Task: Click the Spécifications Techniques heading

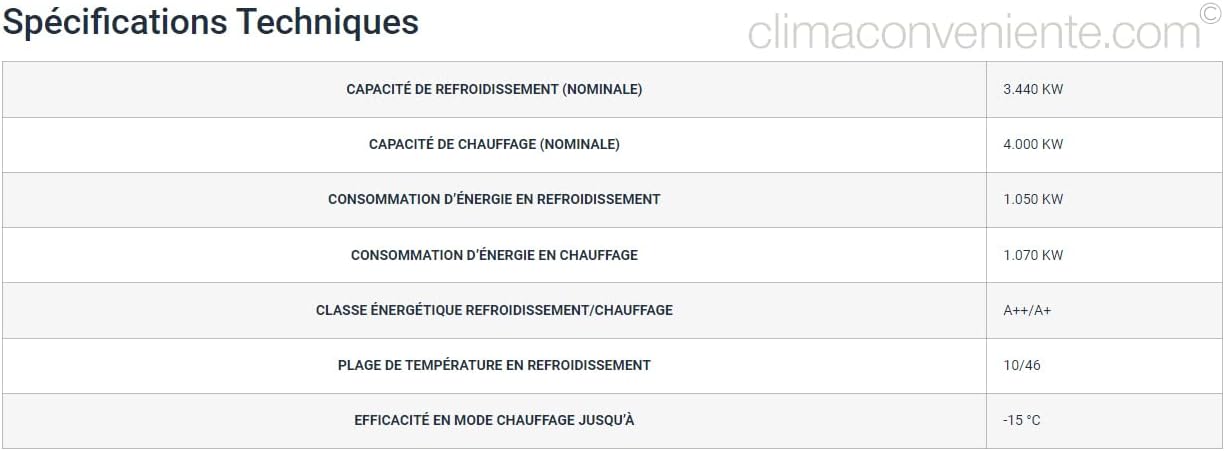Action: pos(211,22)
